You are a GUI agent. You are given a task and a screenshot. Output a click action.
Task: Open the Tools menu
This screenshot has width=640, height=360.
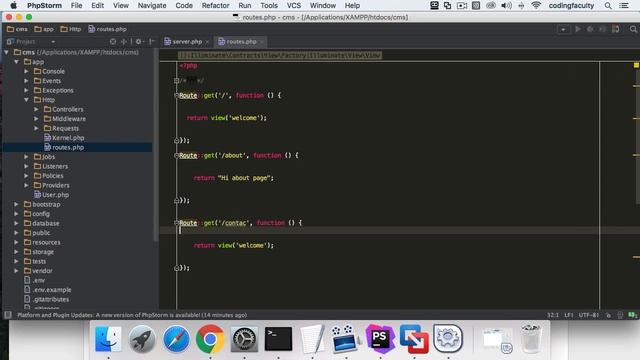[269, 5]
